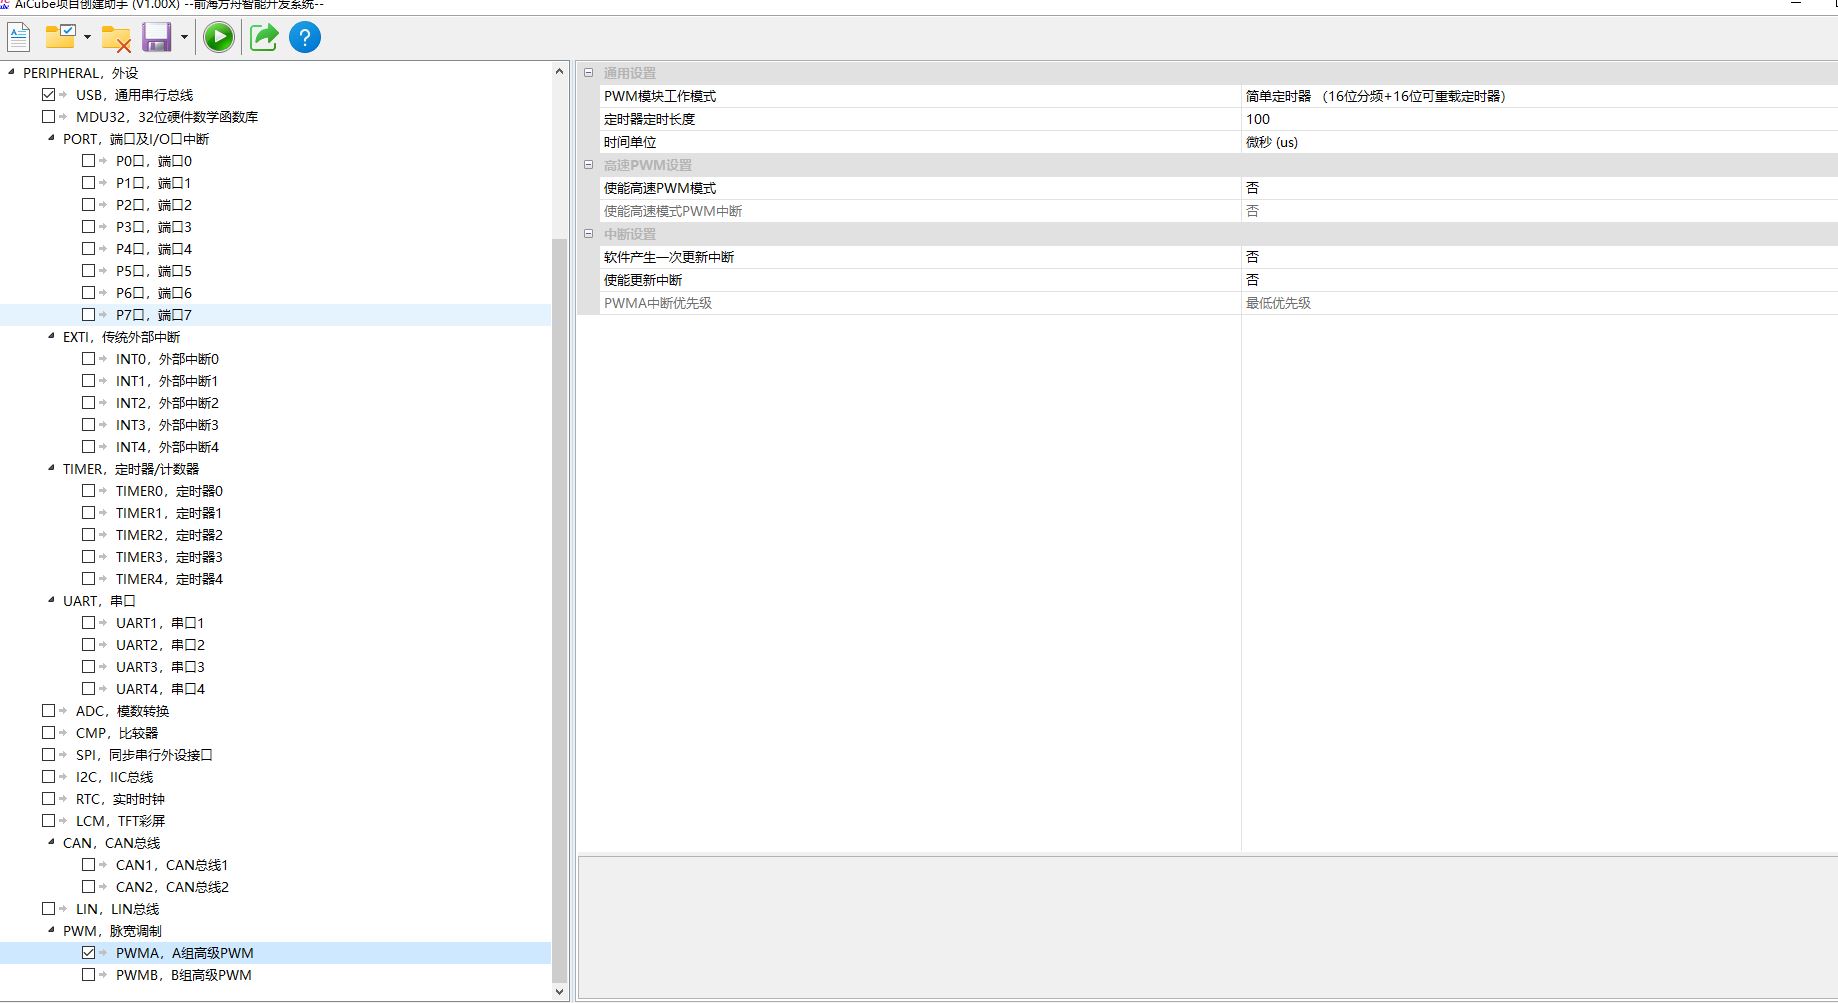Click the new project document icon
Screen dimensions: 1838x1003
19,38
